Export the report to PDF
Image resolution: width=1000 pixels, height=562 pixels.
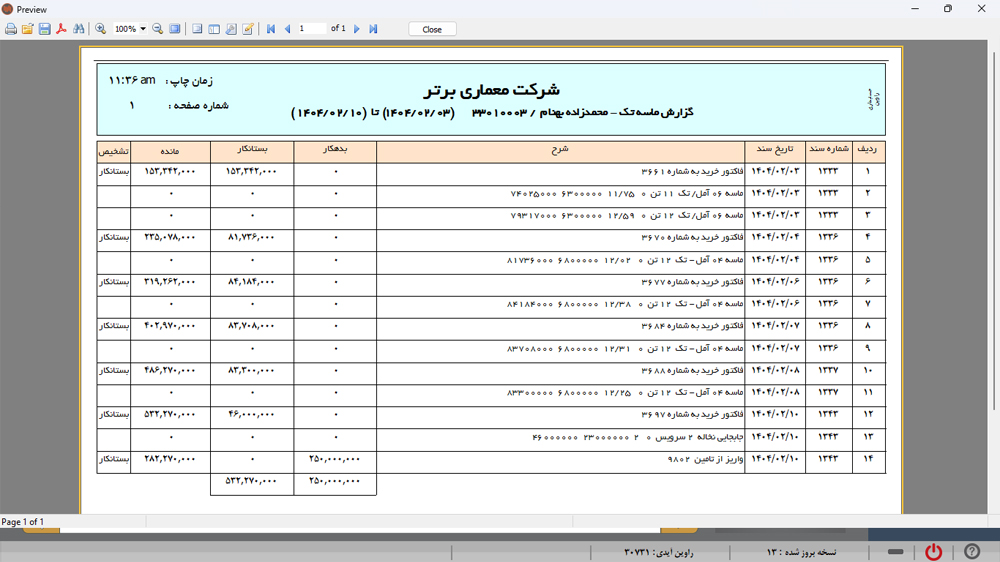(61, 29)
